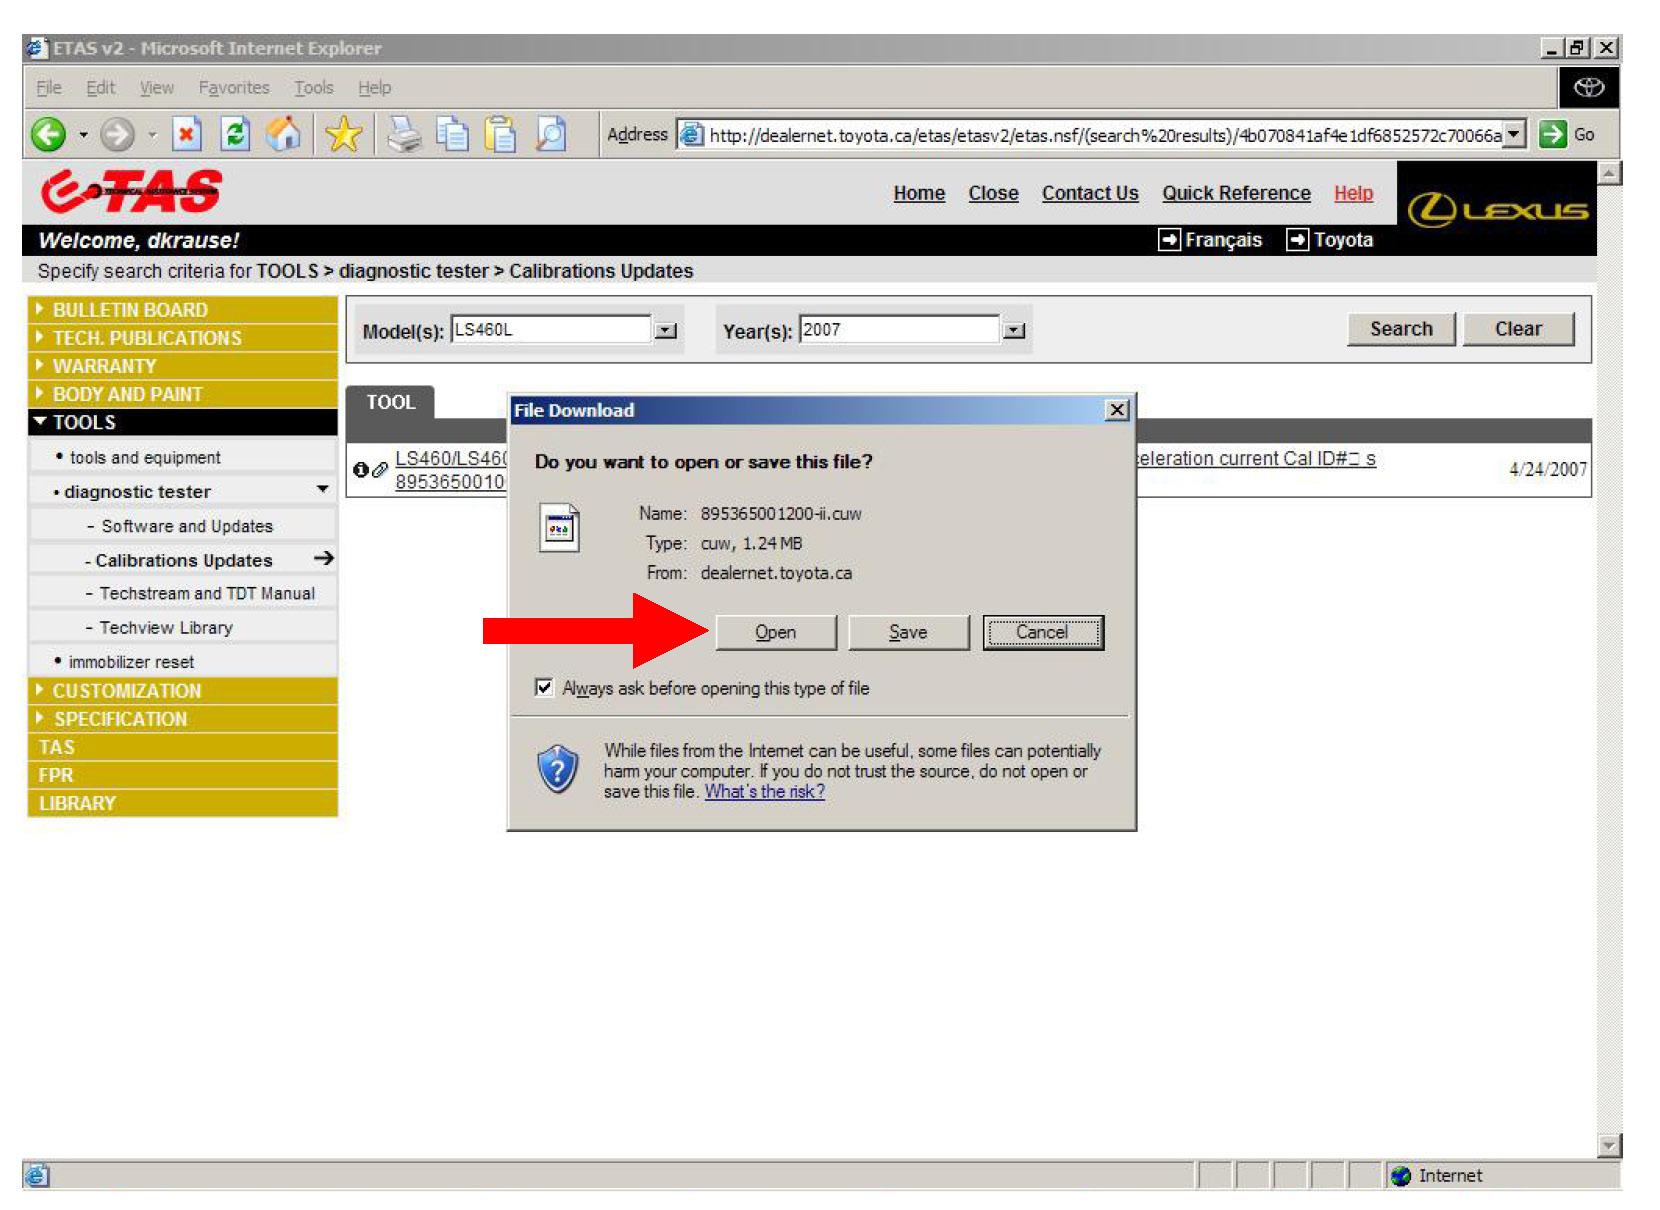This screenshot has width=1660, height=1210.
Task: Open the Home page icon in toolbar
Action: (x=283, y=134)
